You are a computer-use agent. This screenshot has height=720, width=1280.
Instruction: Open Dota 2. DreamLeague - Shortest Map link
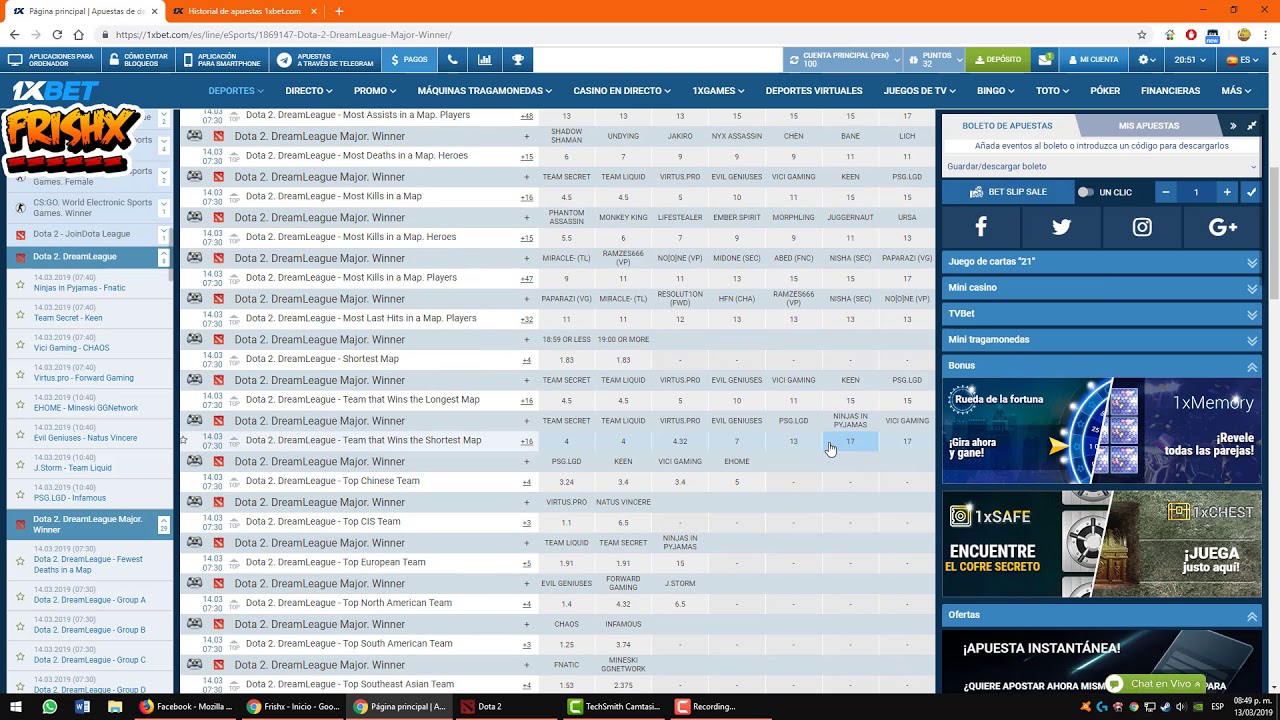click(x=322, y=359)
